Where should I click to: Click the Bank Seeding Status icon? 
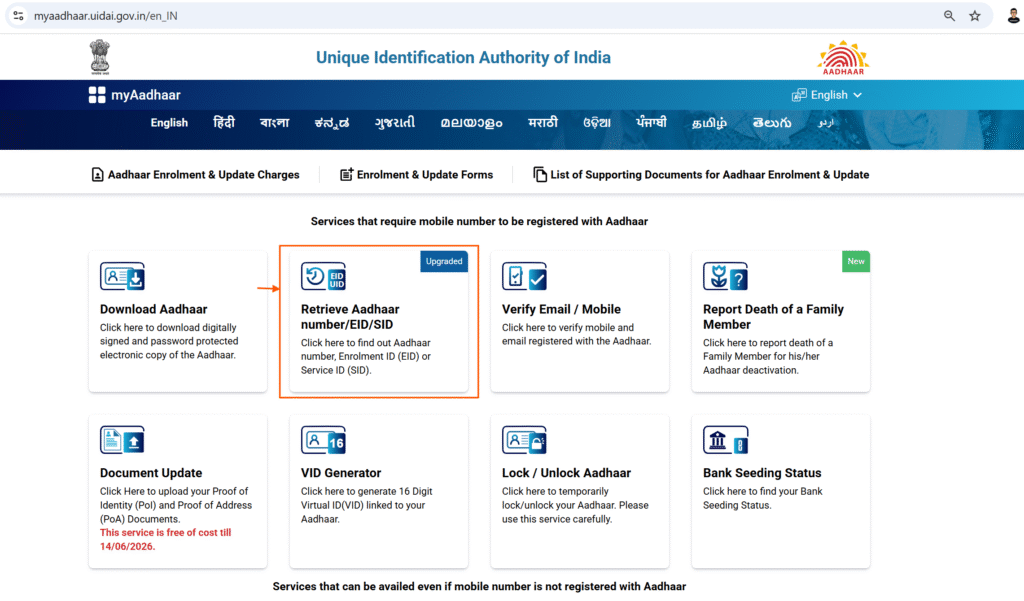pyautogui.click(x=726, y=440)
